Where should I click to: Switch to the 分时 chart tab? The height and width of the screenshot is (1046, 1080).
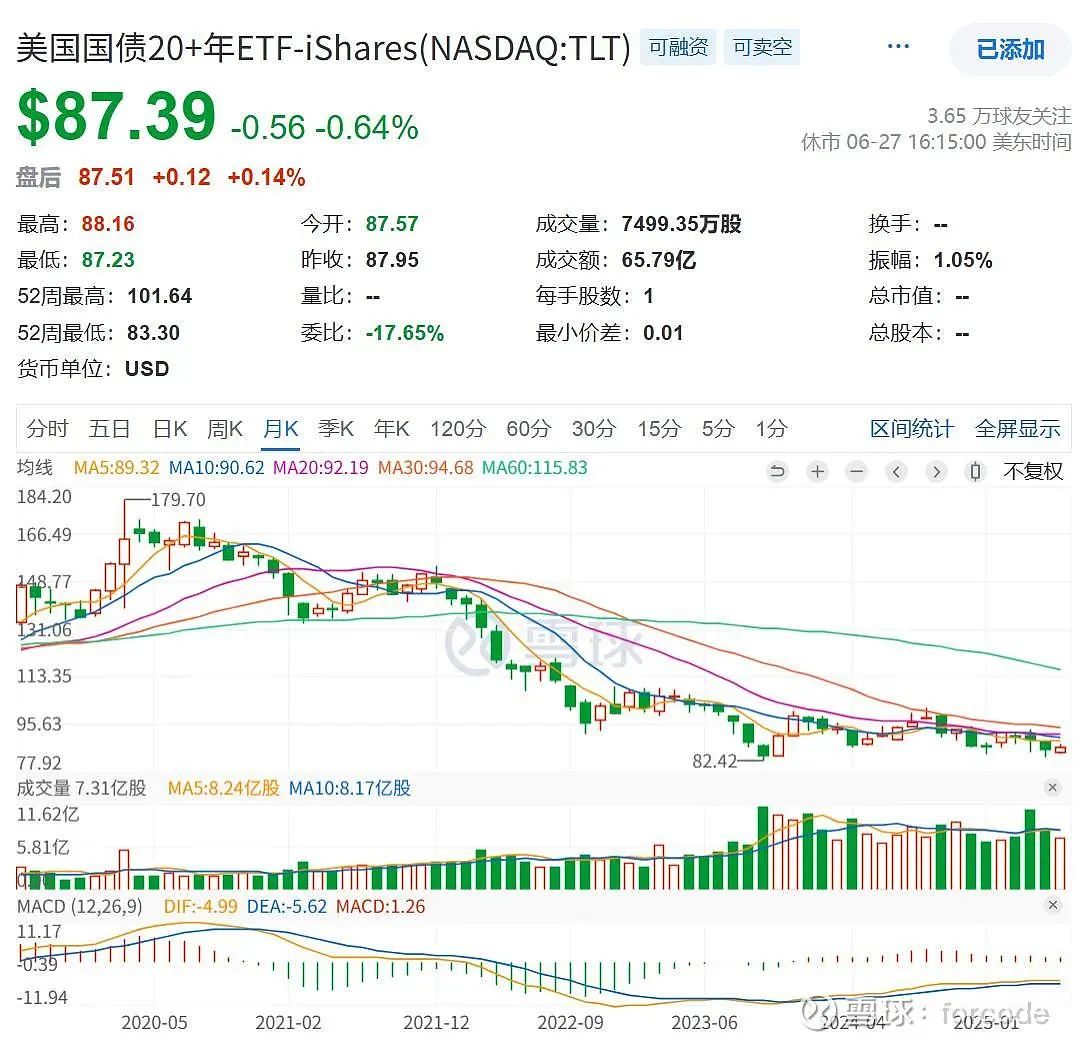pyautogui.click(x=47, y=429)
